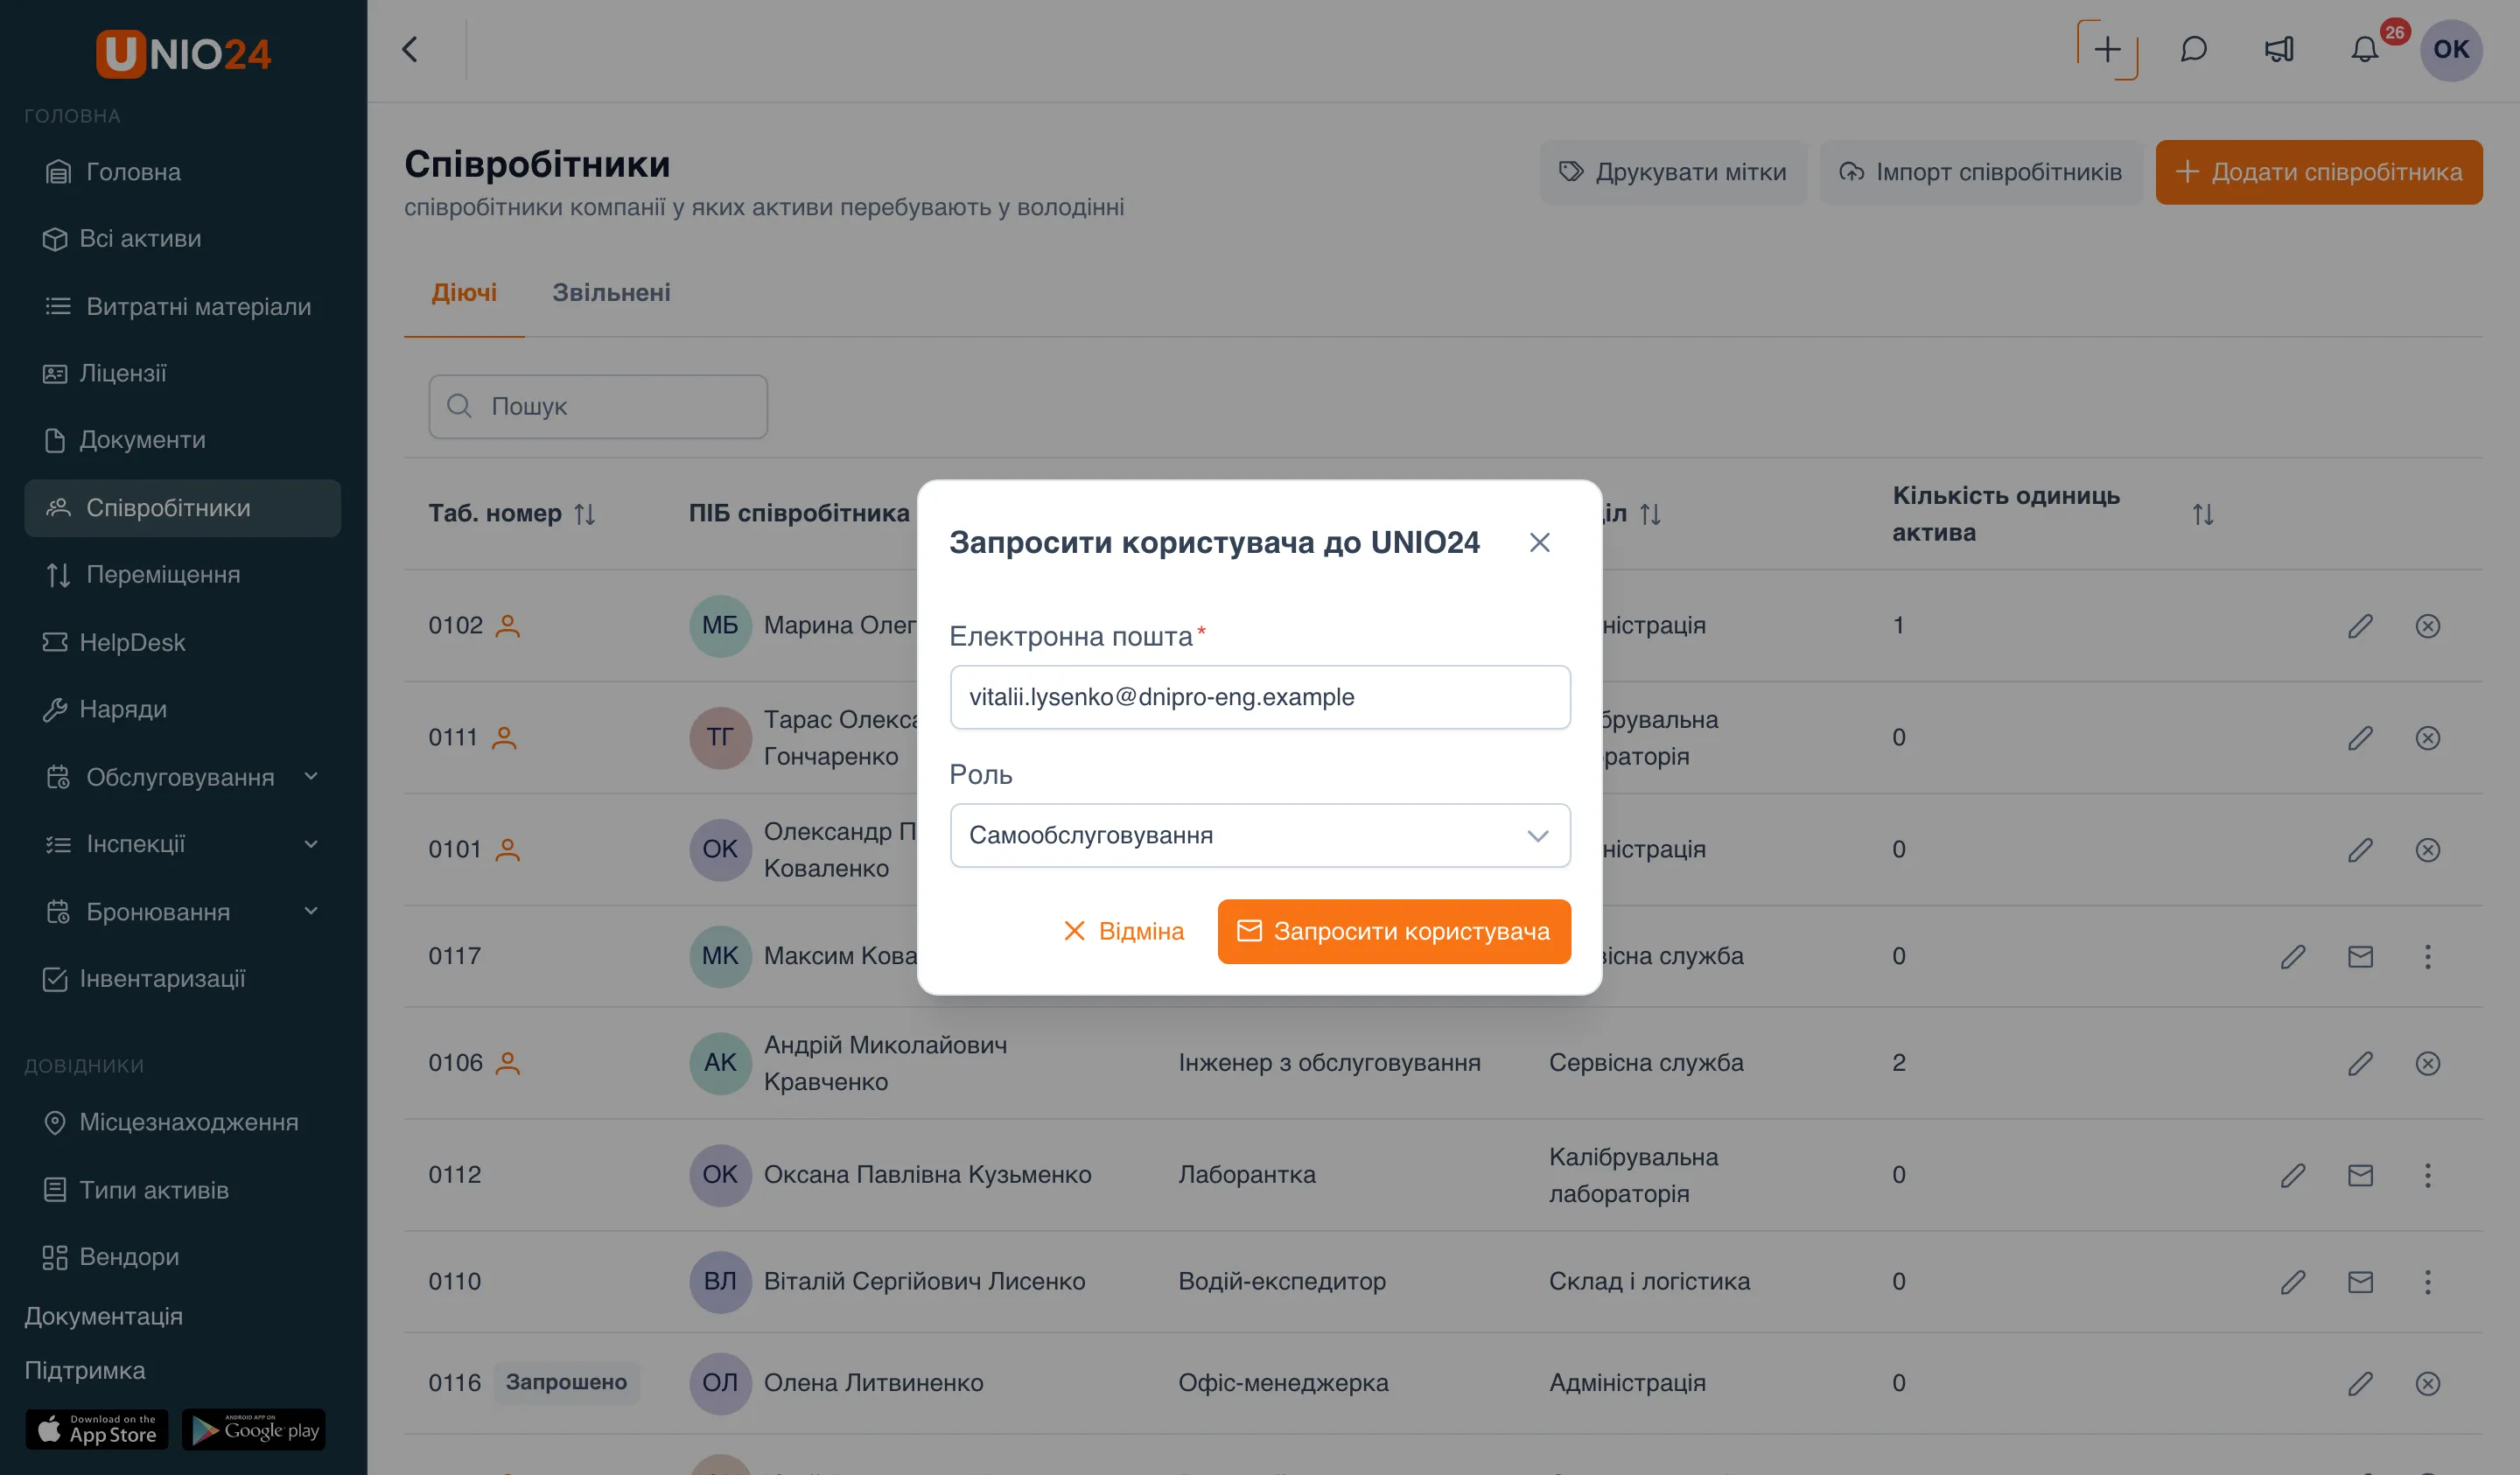Open the quick add plus icon

[x=2107, y=49]
